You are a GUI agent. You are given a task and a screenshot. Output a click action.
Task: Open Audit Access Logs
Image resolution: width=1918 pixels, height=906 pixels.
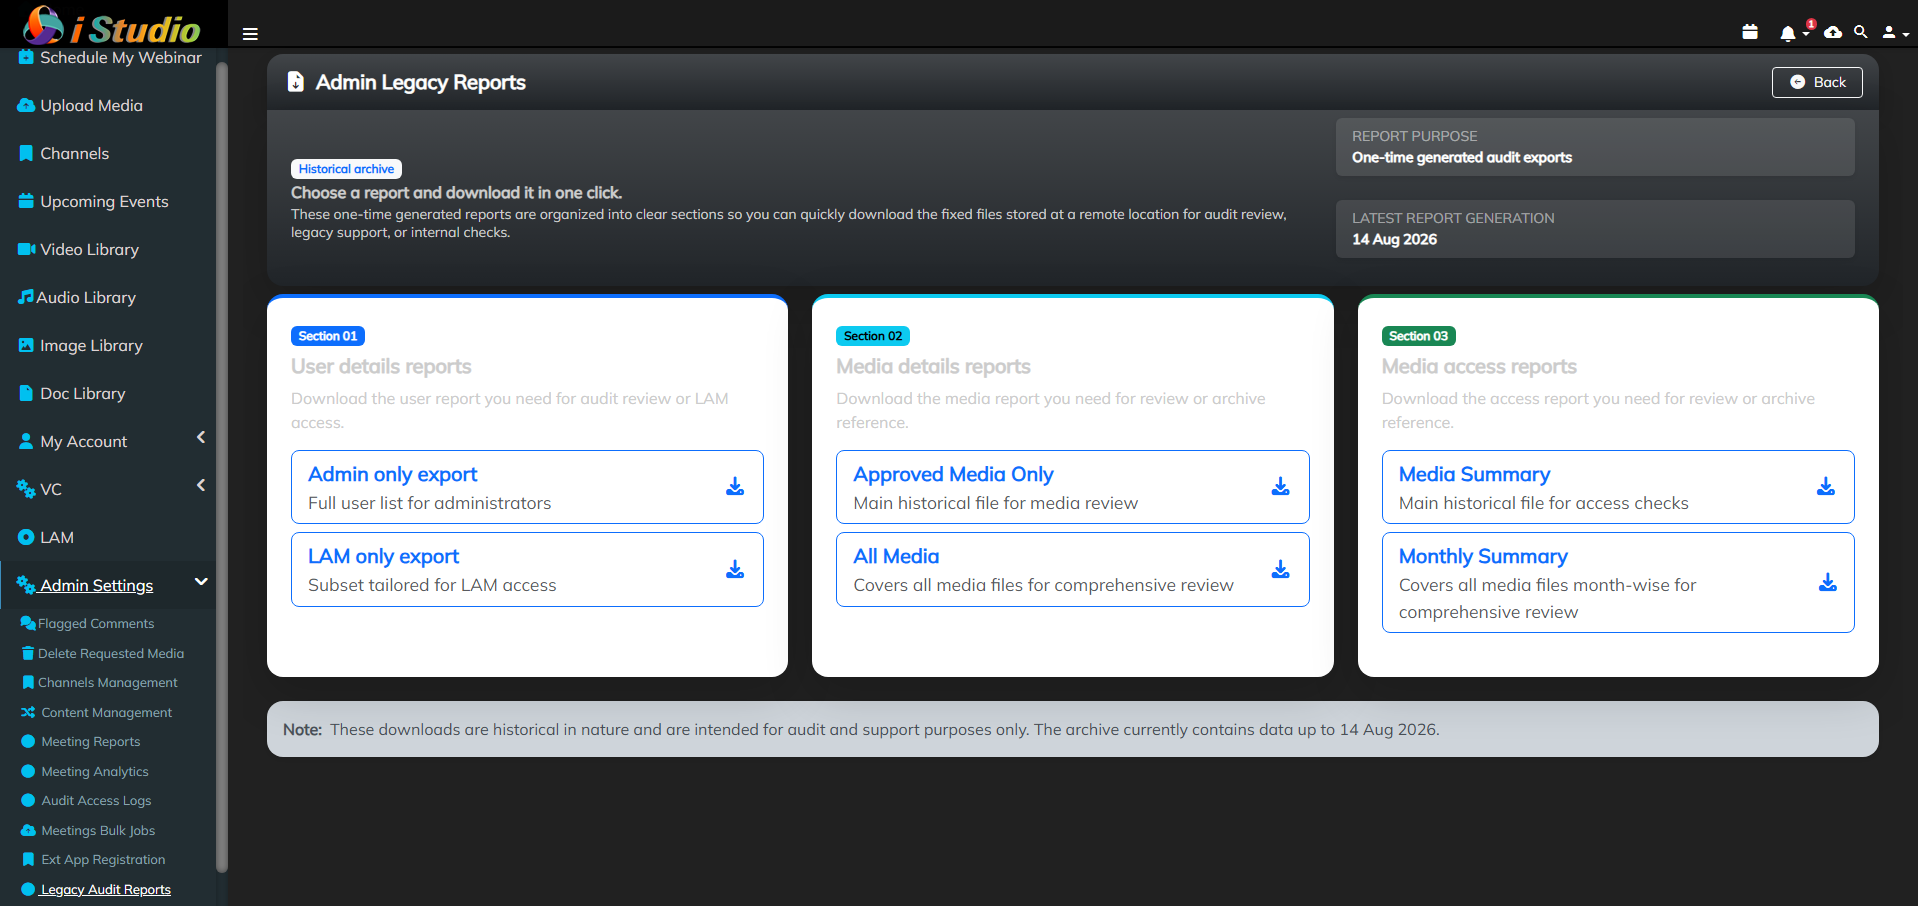pyautogui.click(x=86, y=800)
